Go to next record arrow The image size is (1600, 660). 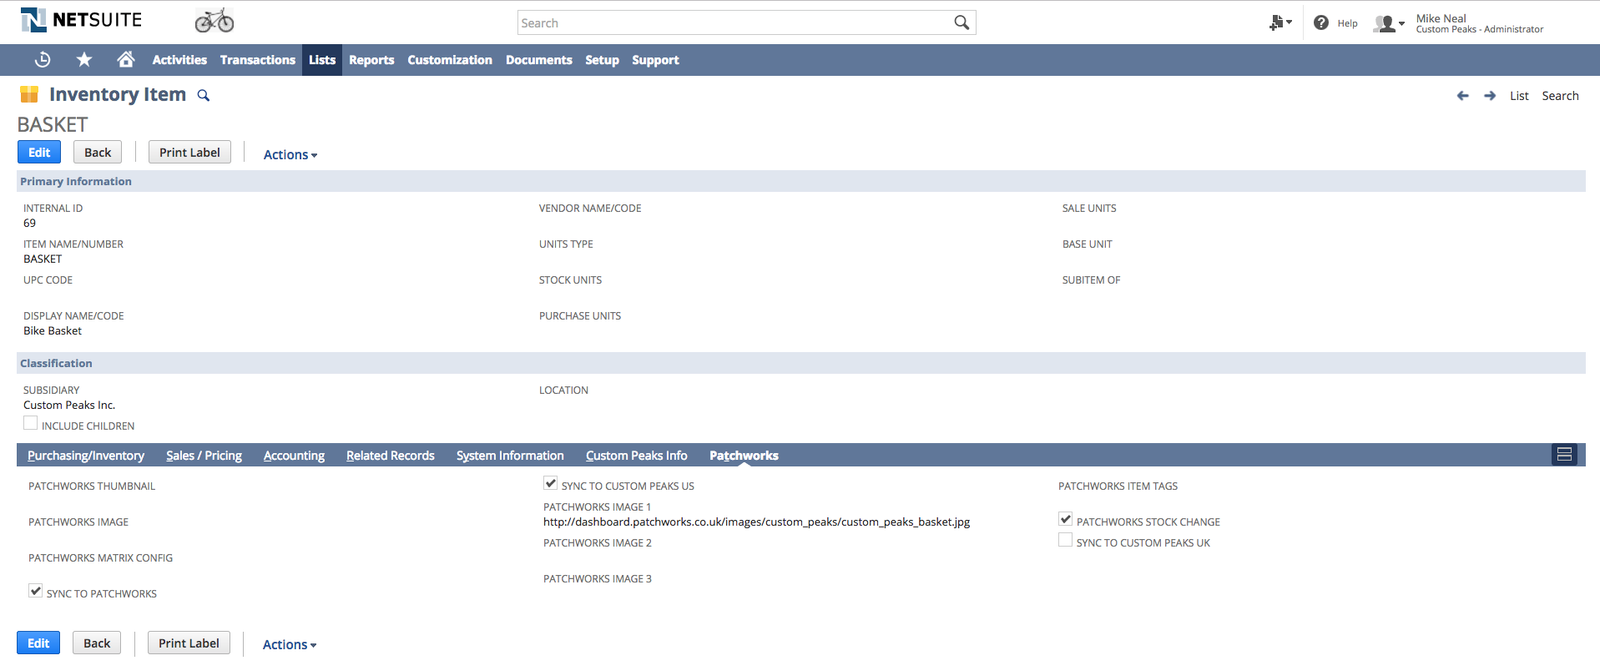1490,96
